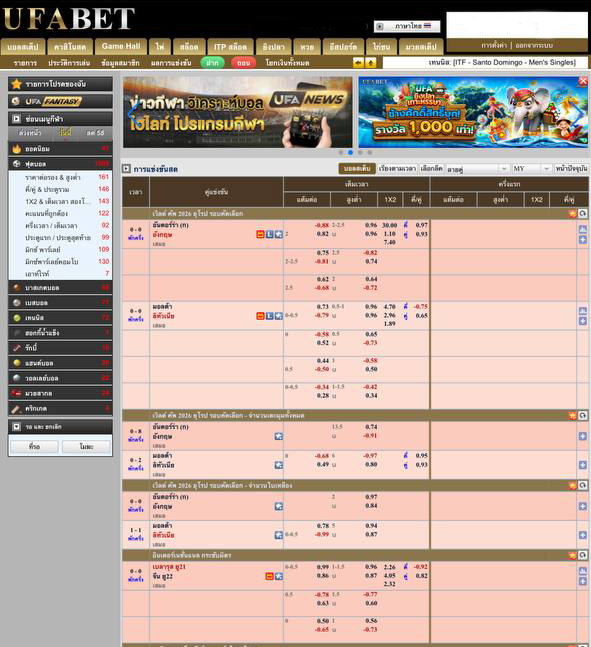591x647 pixels.
Task: Open UFA Fantasy in the sidebar
Action: (60, 101)
